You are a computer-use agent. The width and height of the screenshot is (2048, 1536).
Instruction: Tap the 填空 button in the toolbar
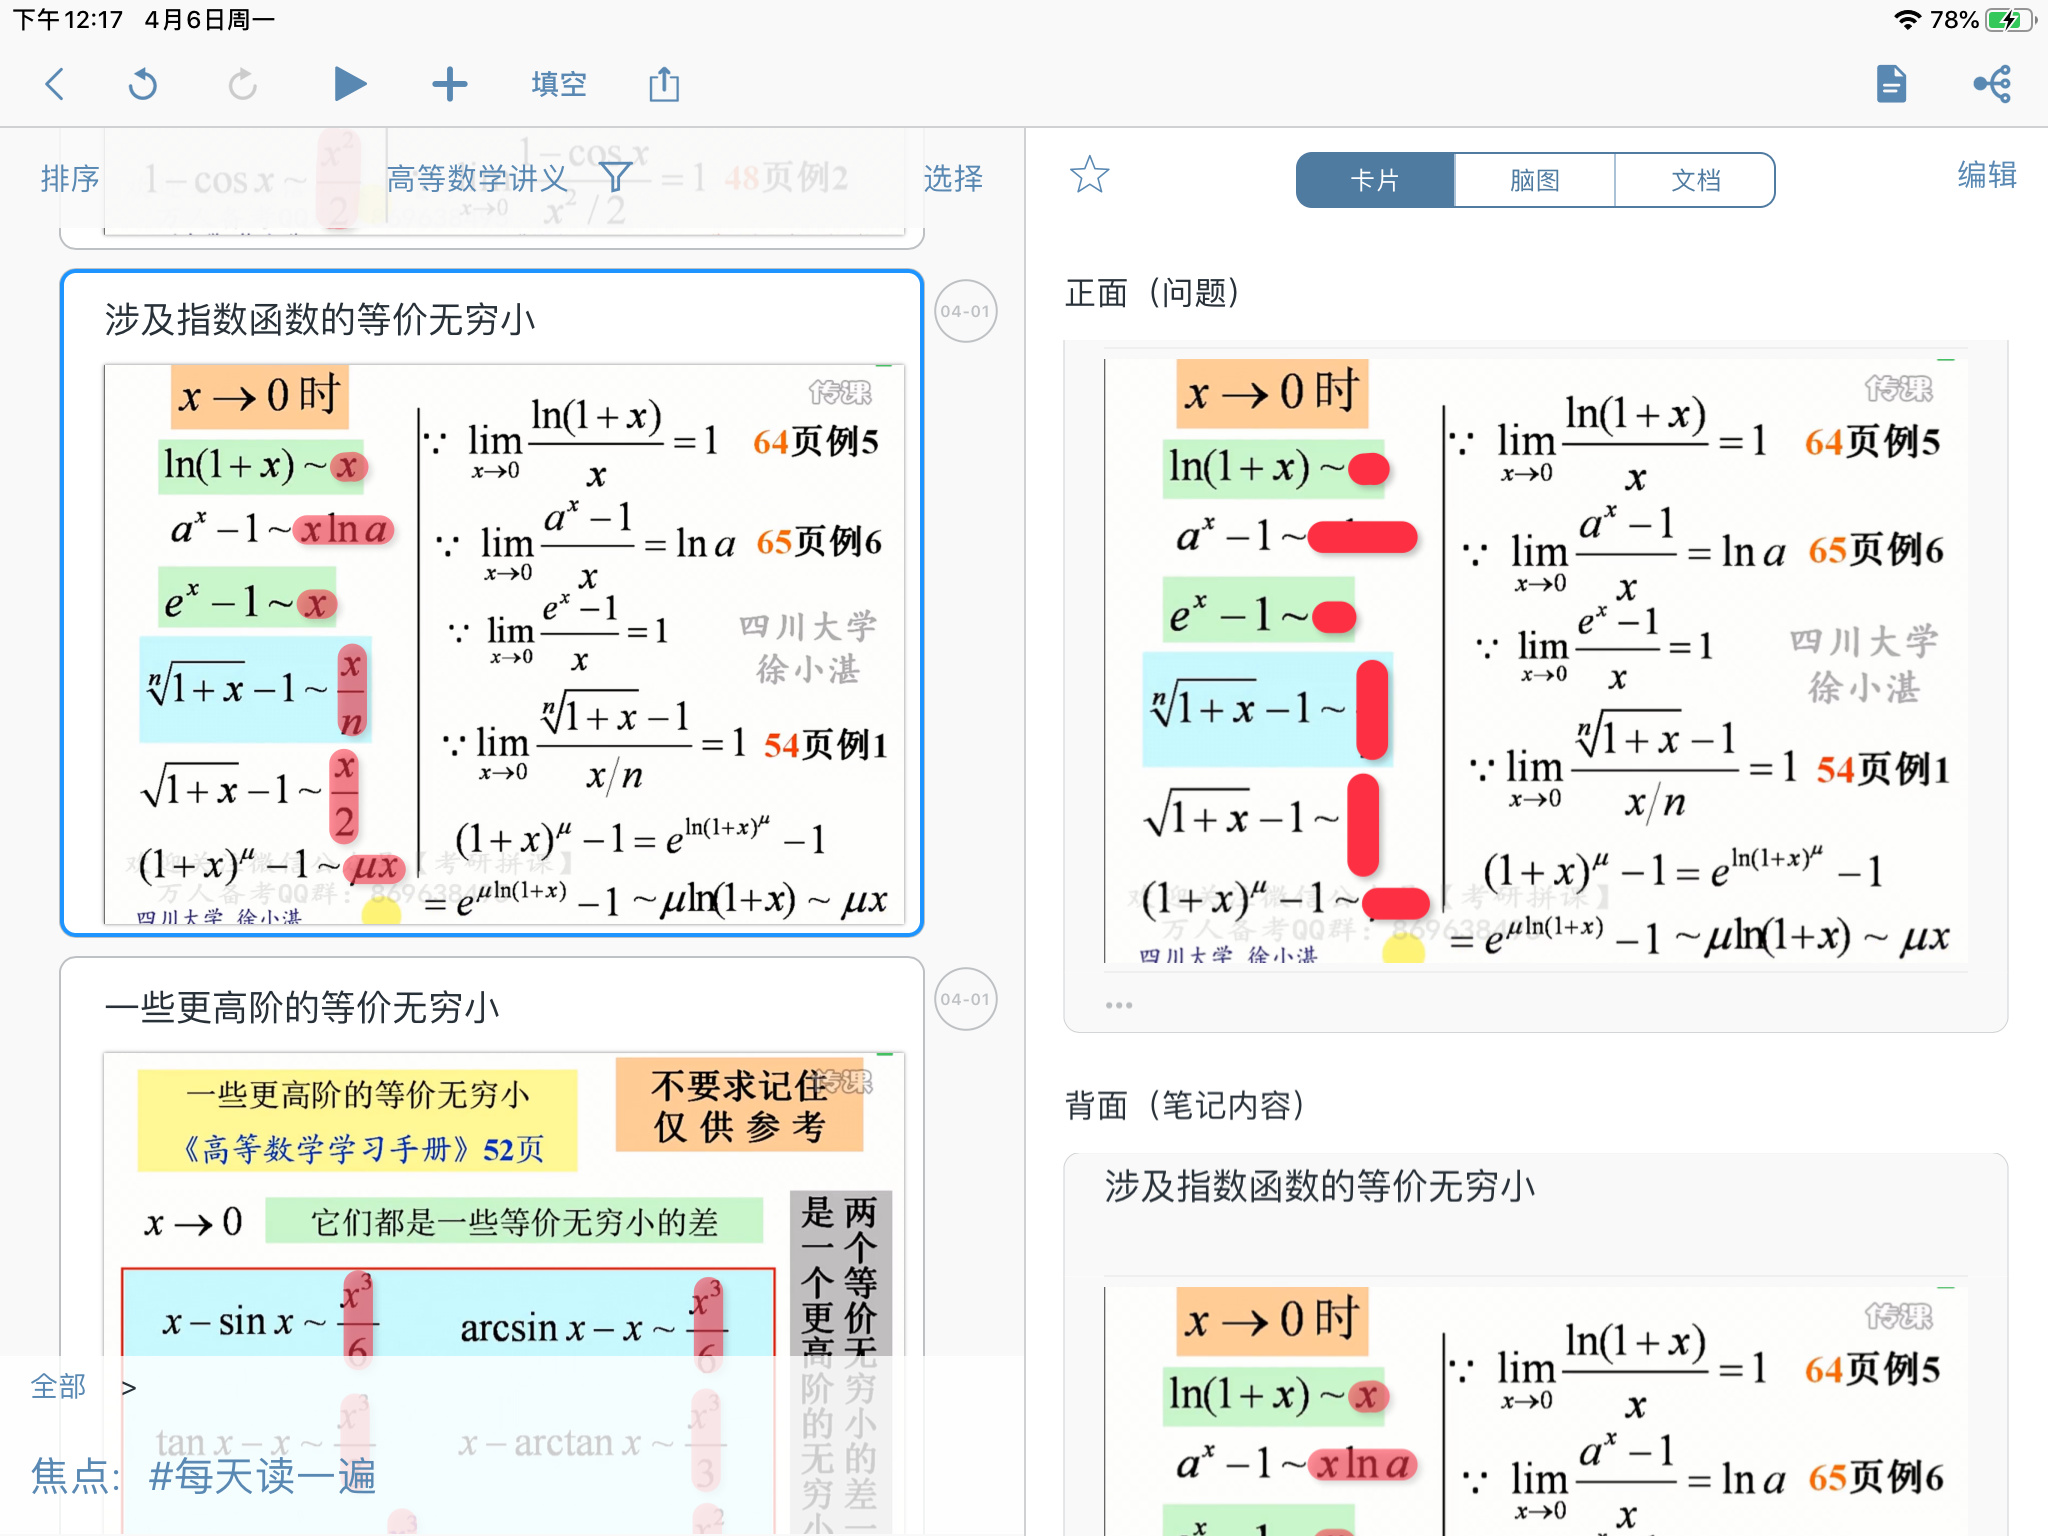tap(559, 84)
